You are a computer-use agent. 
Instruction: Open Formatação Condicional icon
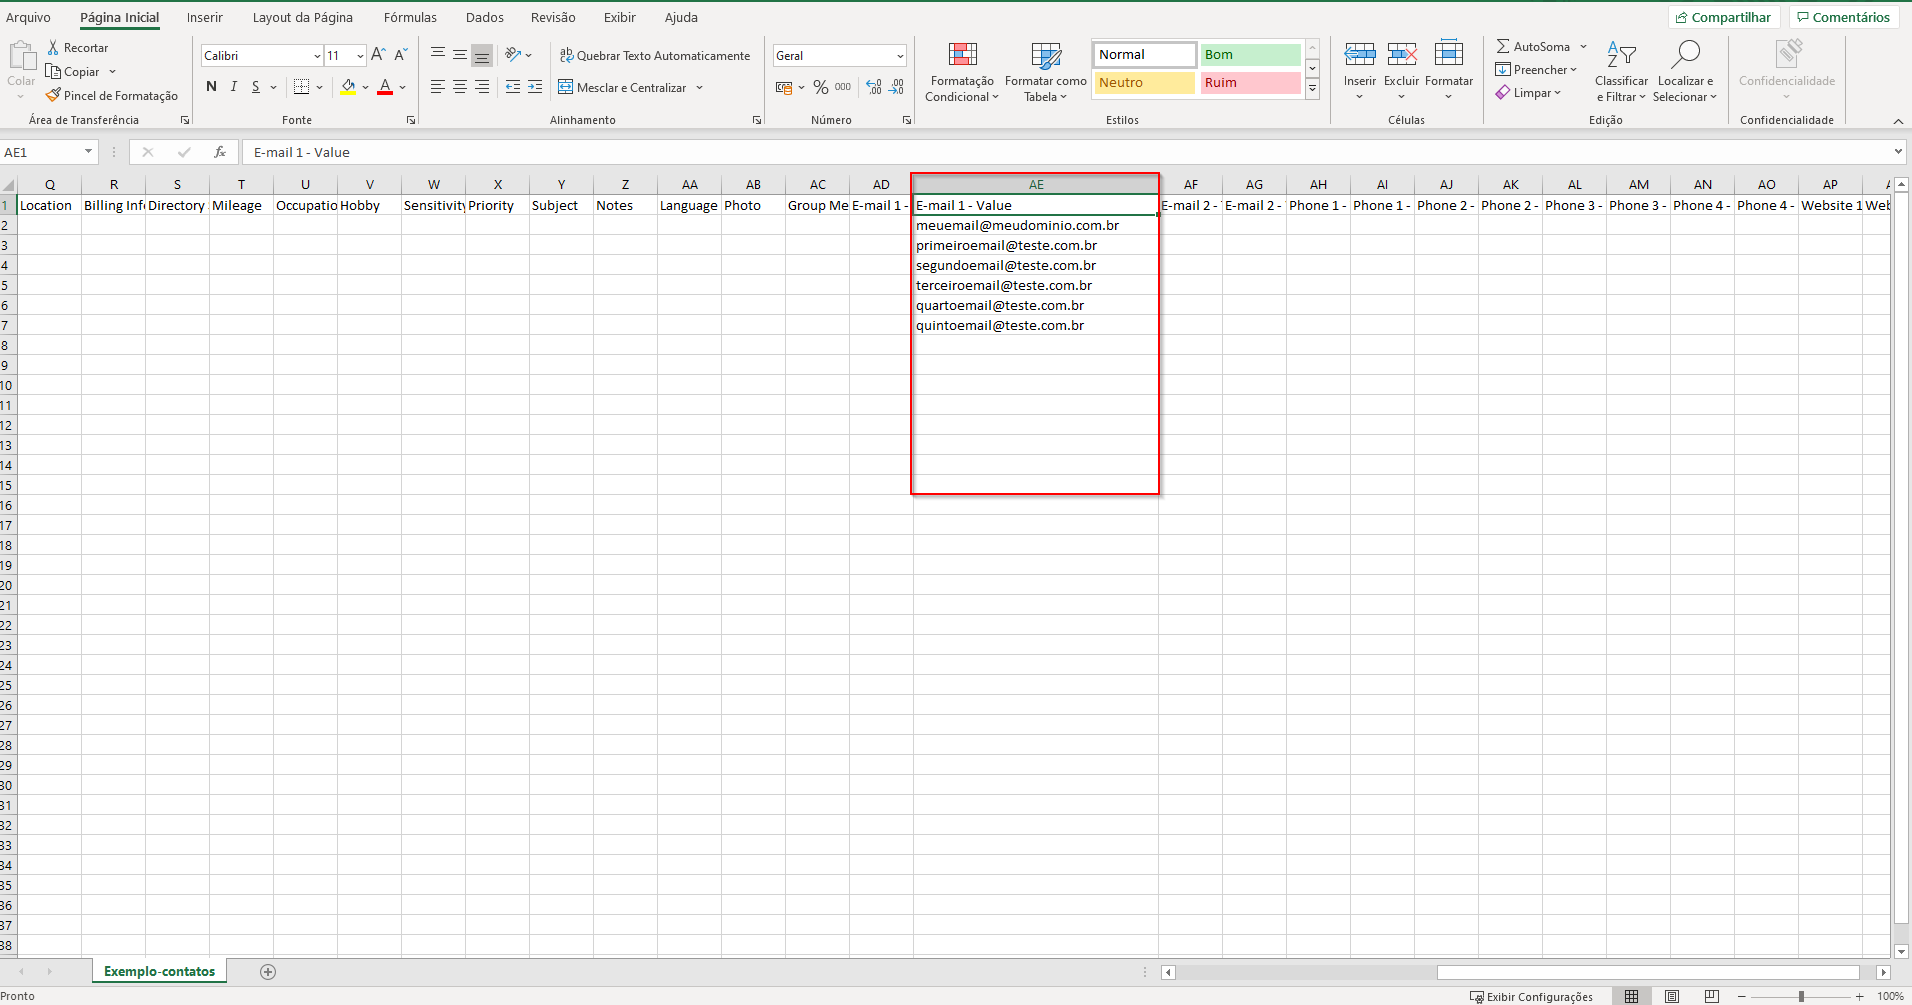[963, 55]
